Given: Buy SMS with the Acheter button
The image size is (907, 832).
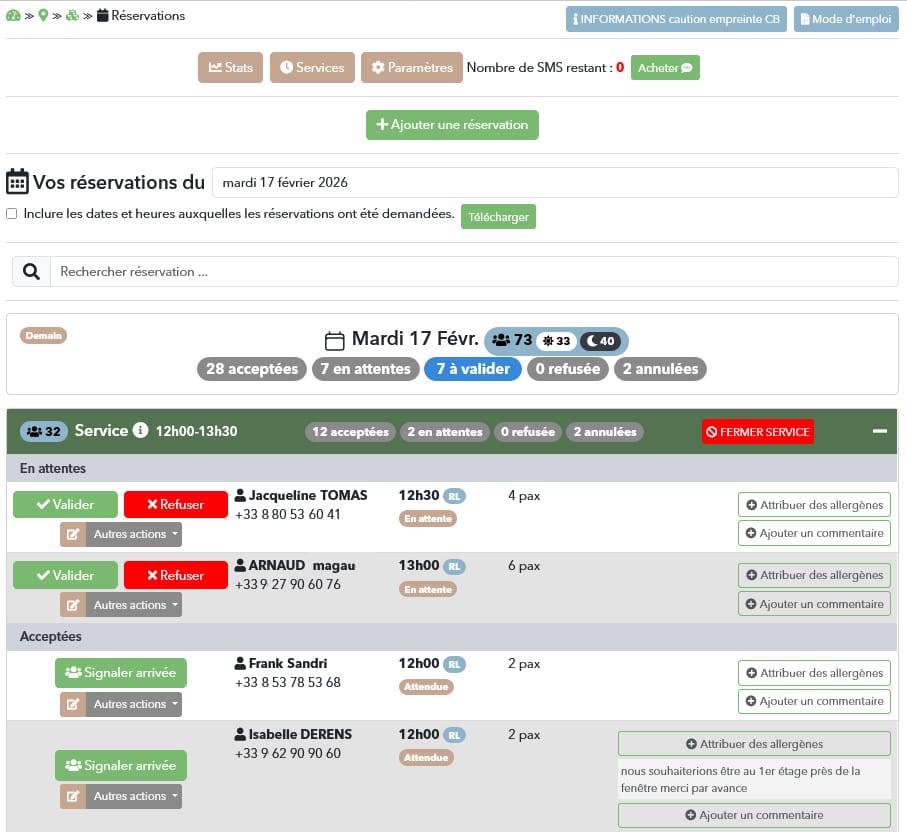Looking at the screenshot, I should [665, 68].
